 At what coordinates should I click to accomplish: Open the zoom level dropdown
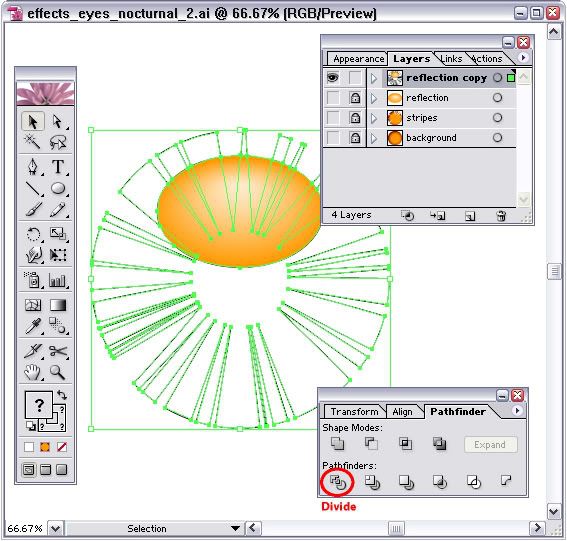[x=55, y=528]
